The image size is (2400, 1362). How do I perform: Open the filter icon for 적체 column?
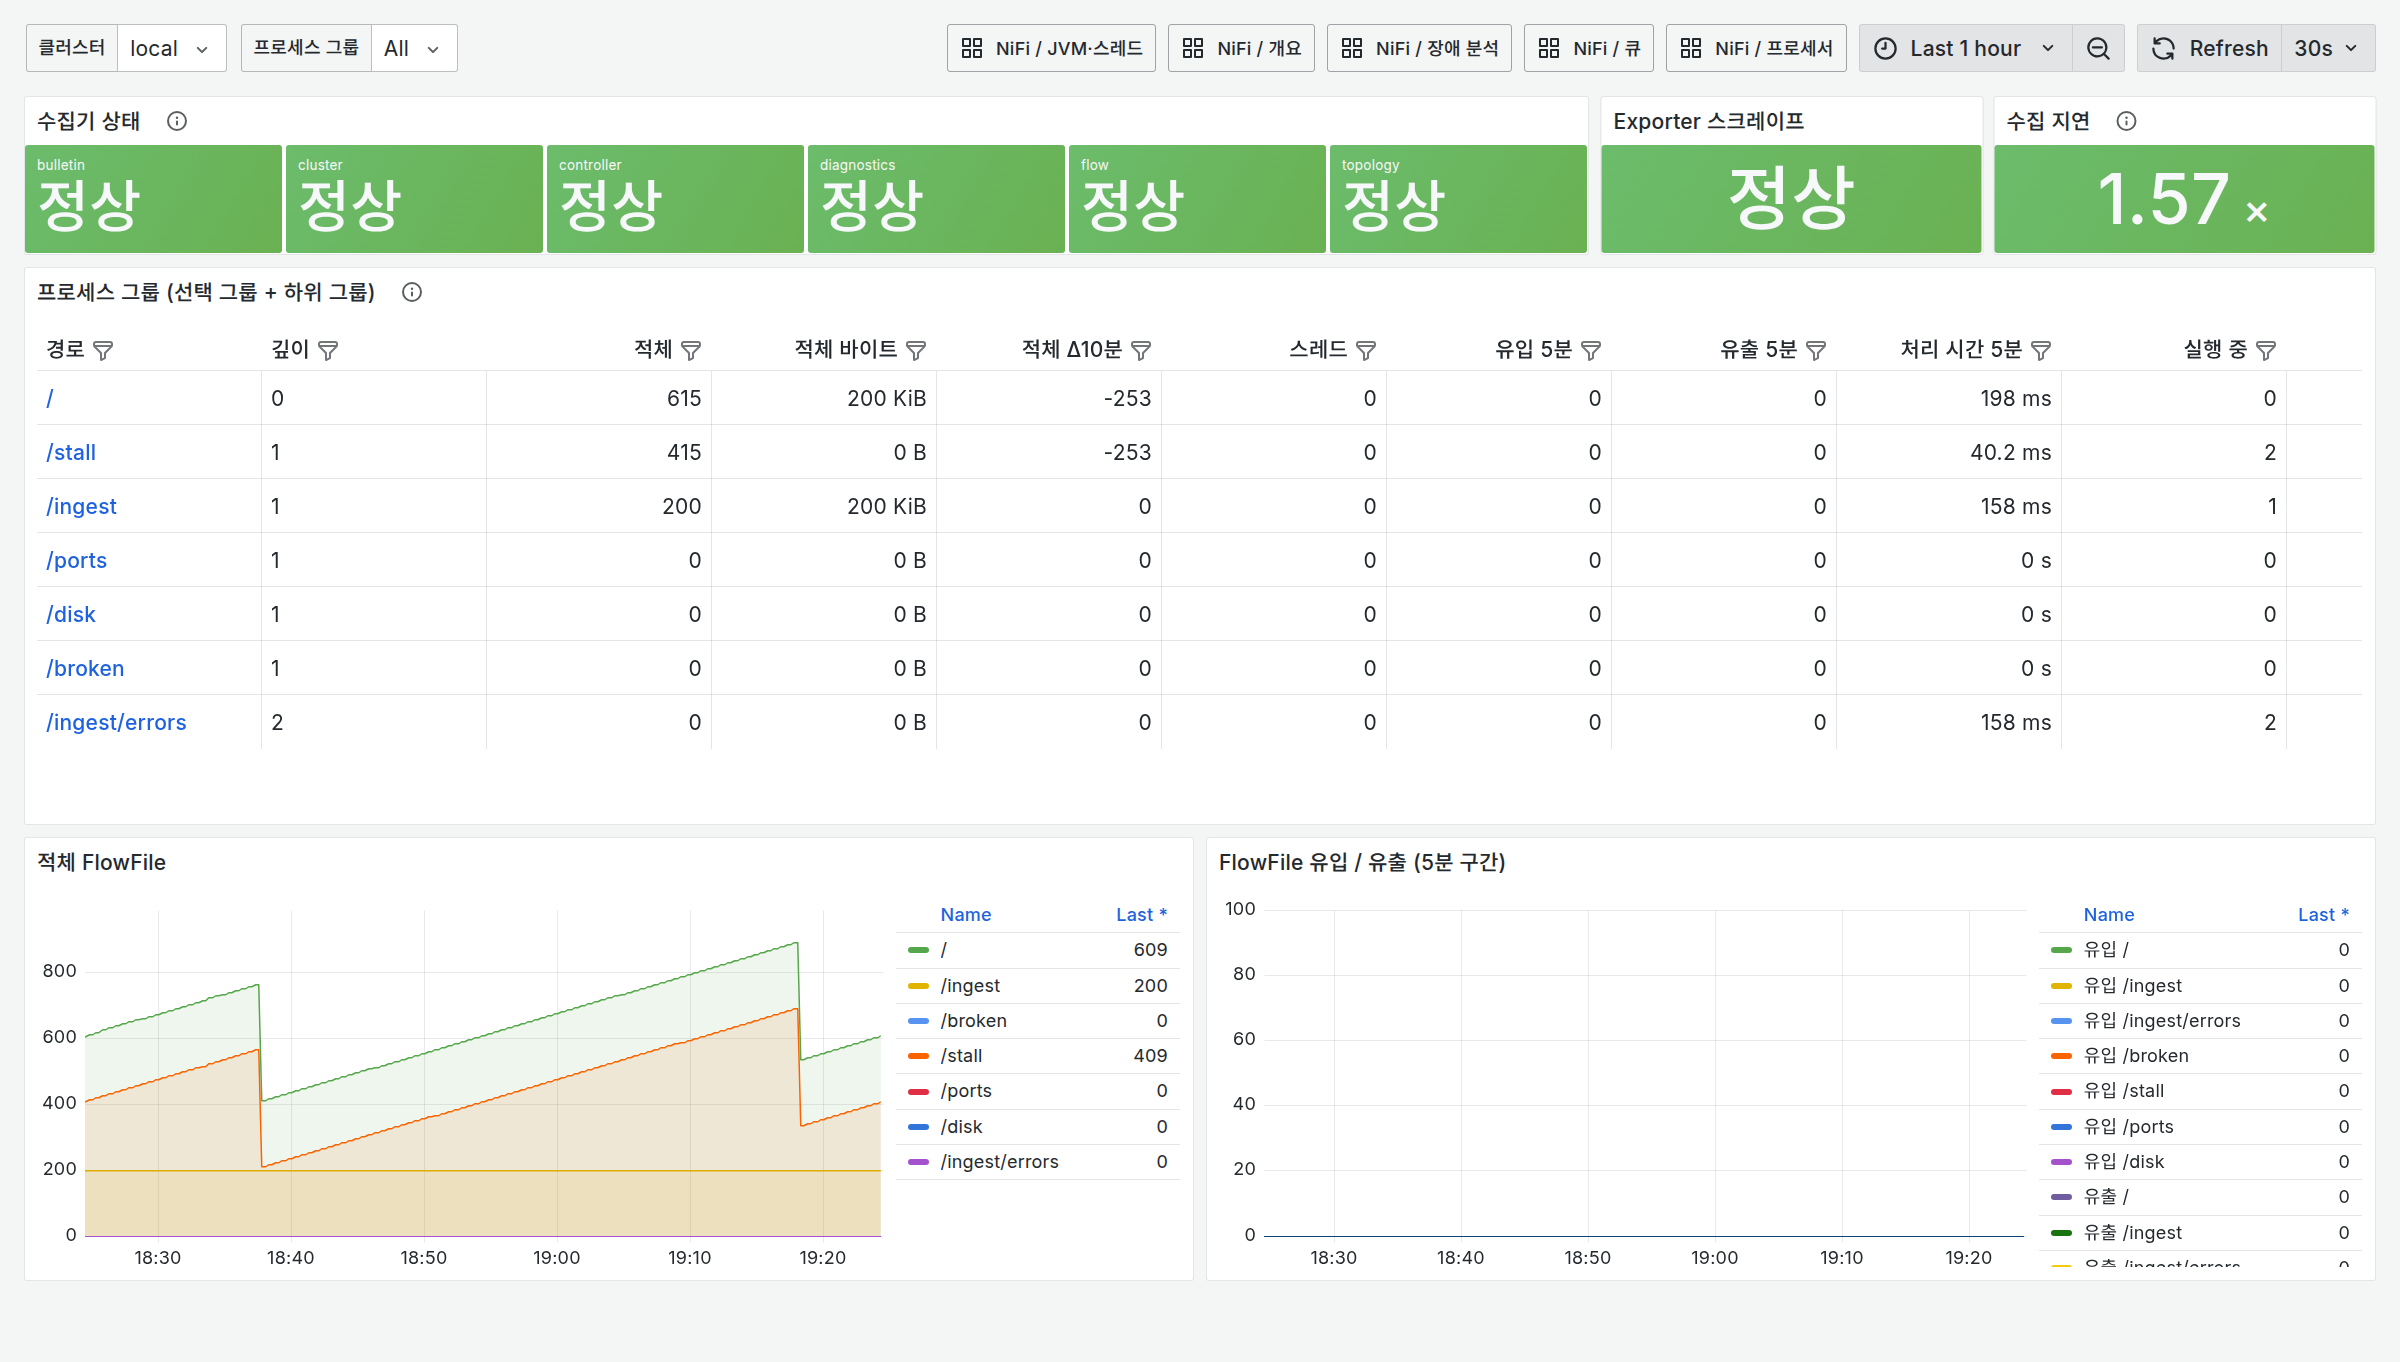click(x=691, y=350)
